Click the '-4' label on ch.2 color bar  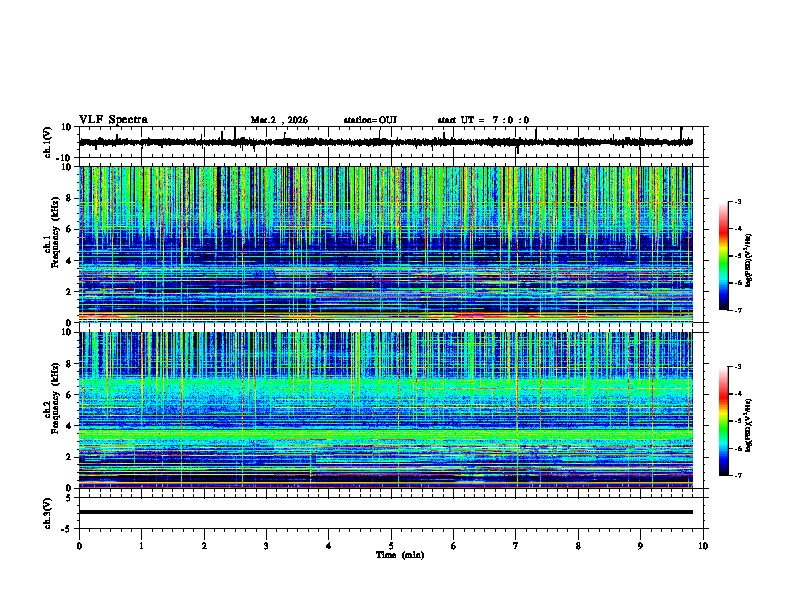738,394
